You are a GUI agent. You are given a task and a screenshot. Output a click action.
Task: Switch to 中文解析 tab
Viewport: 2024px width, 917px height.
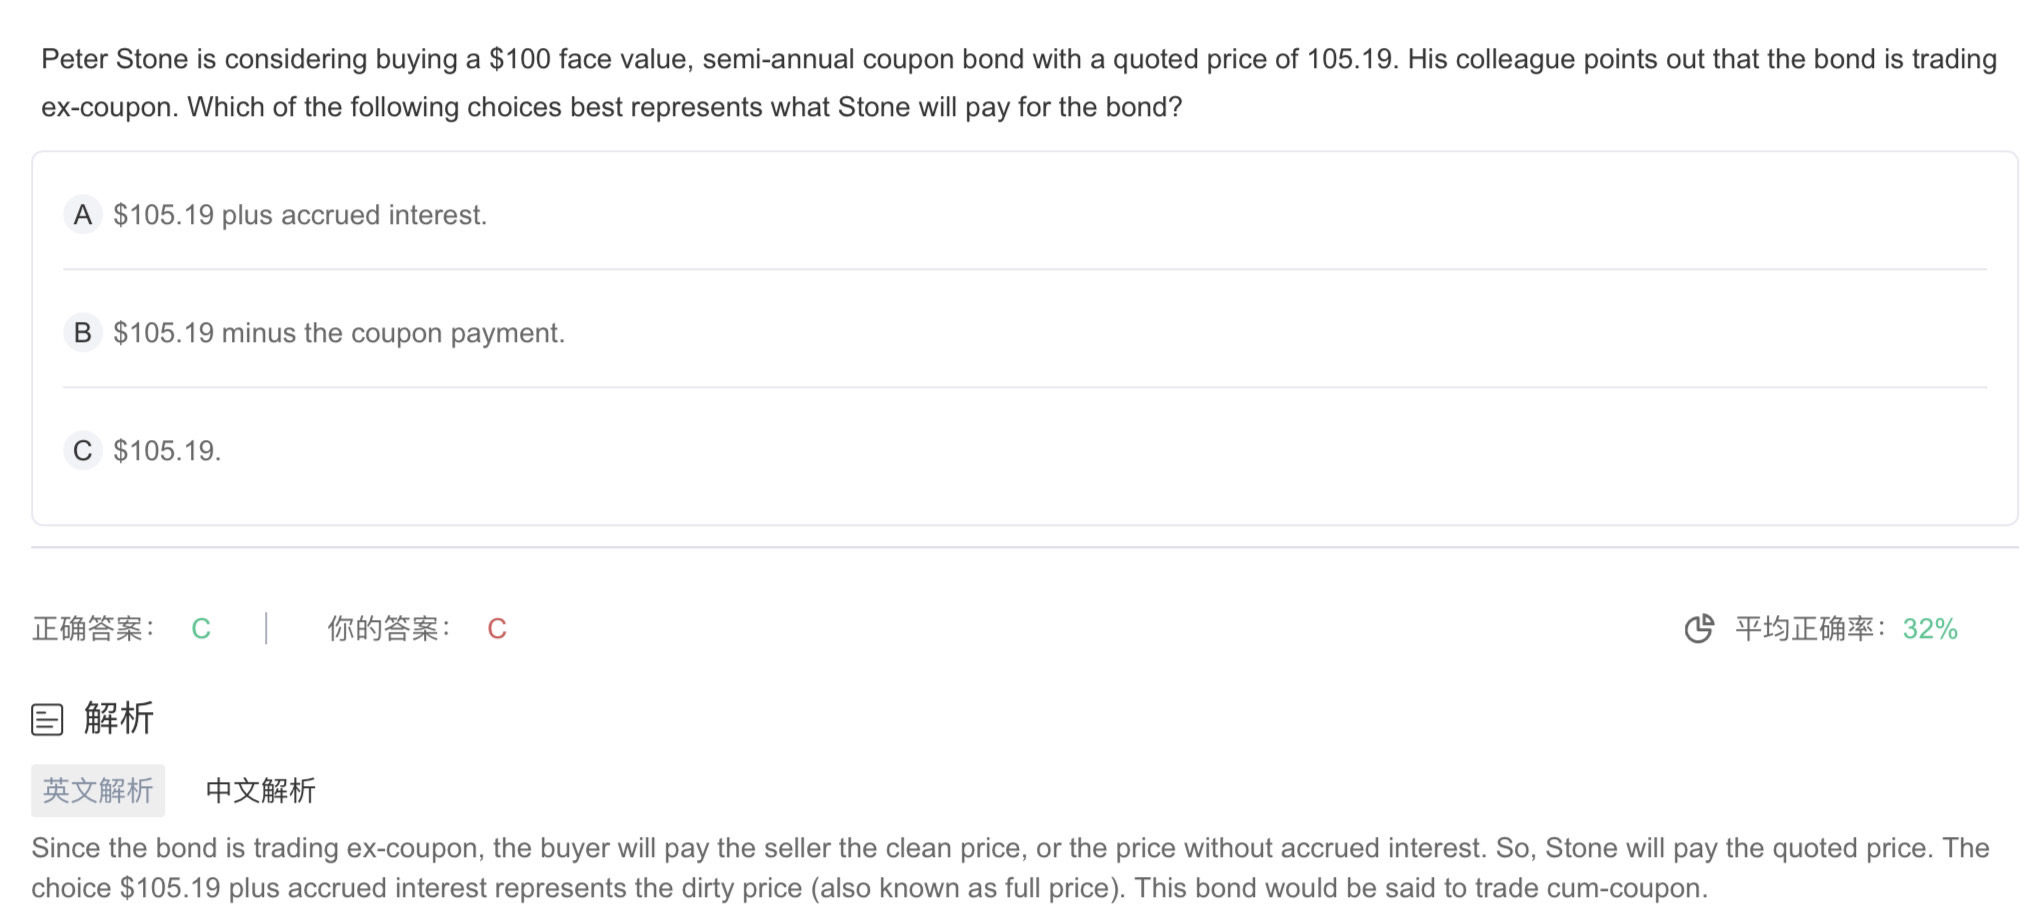[261, 791]
